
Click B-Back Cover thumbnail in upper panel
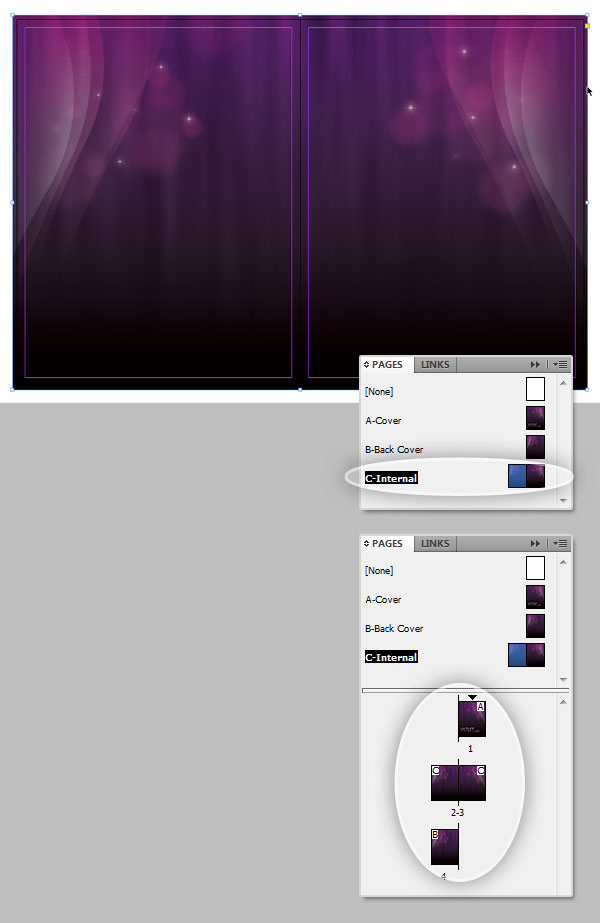coord(535,447)
